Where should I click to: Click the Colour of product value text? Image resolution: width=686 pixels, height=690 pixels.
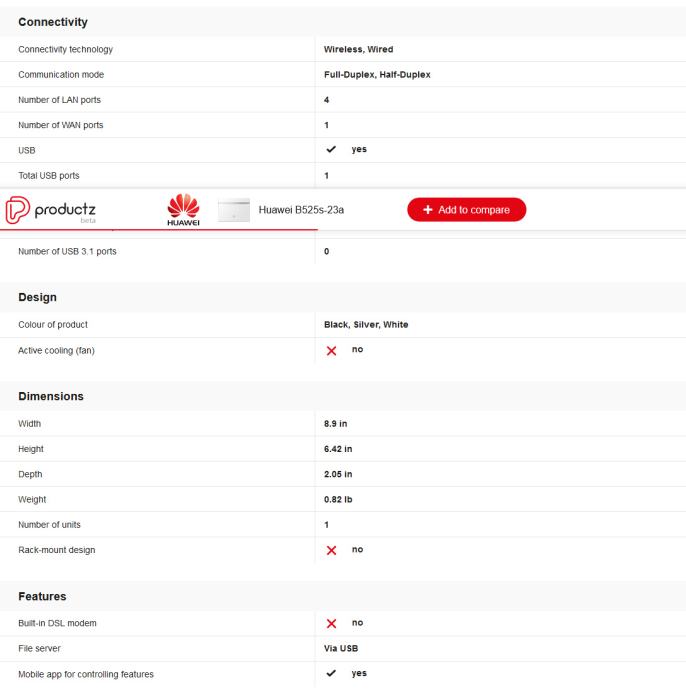(366, 325)
